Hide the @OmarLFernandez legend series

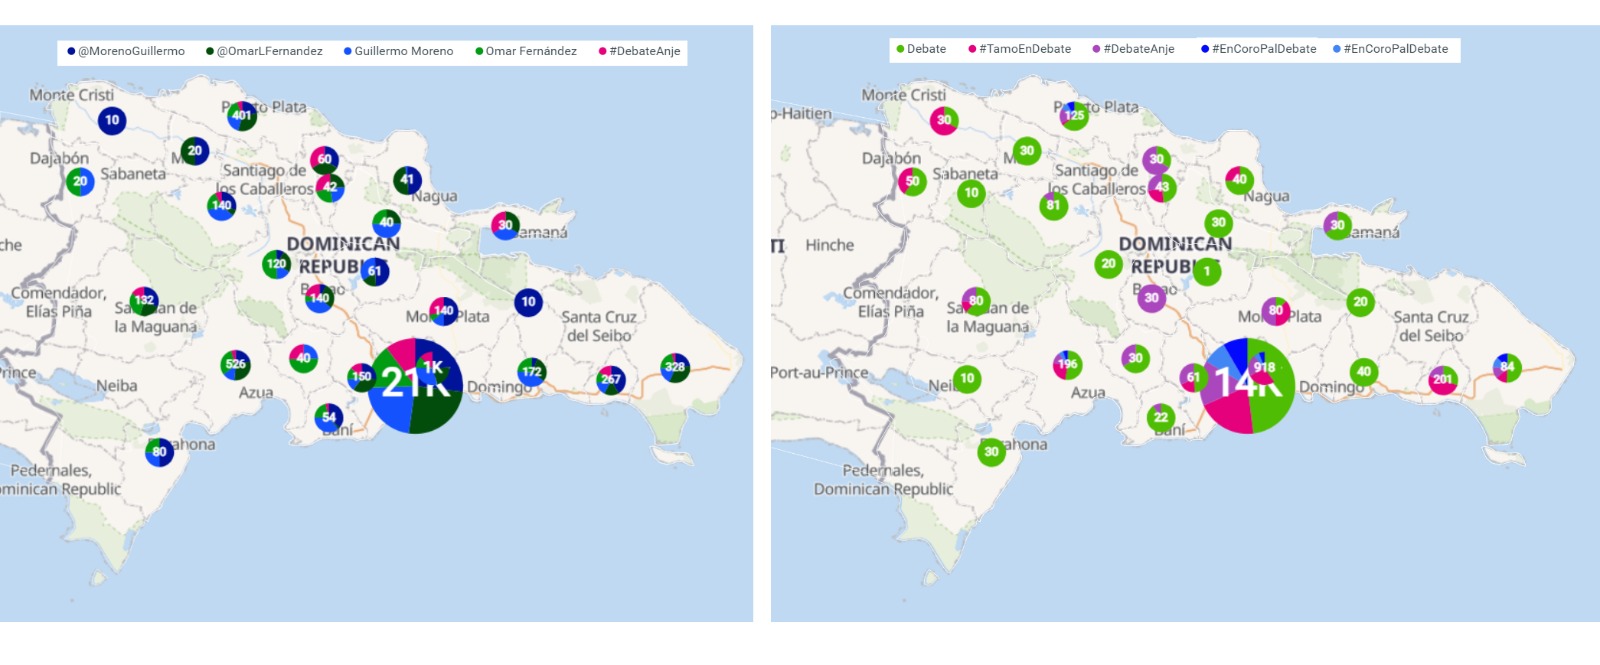pyautogui.click(x=264, y=51)
